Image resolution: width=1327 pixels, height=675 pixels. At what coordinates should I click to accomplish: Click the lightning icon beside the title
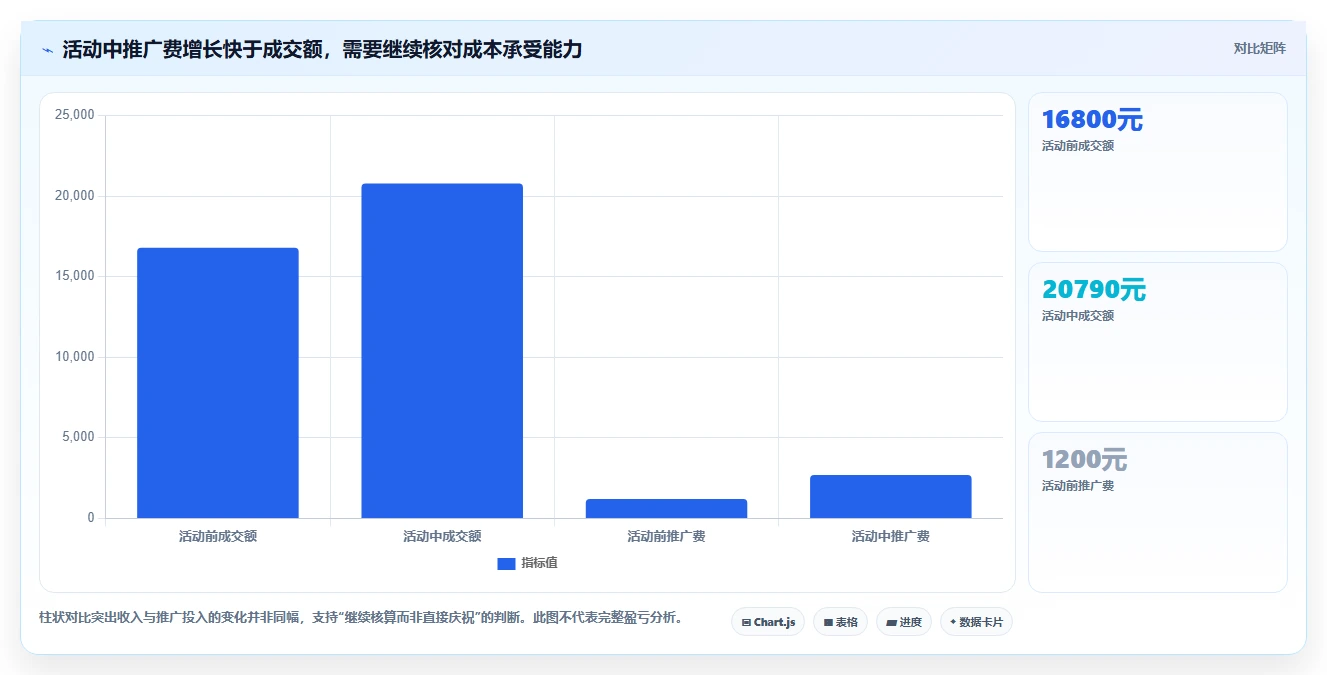tap(47, 50)
